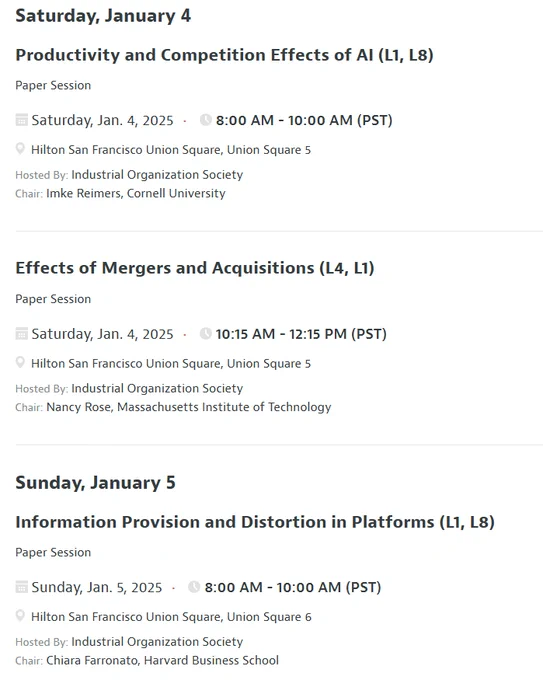Click chair Chiara Farronato, Harvard Business School
Viewport: 543px width, 680px height.
coord(162,660)
